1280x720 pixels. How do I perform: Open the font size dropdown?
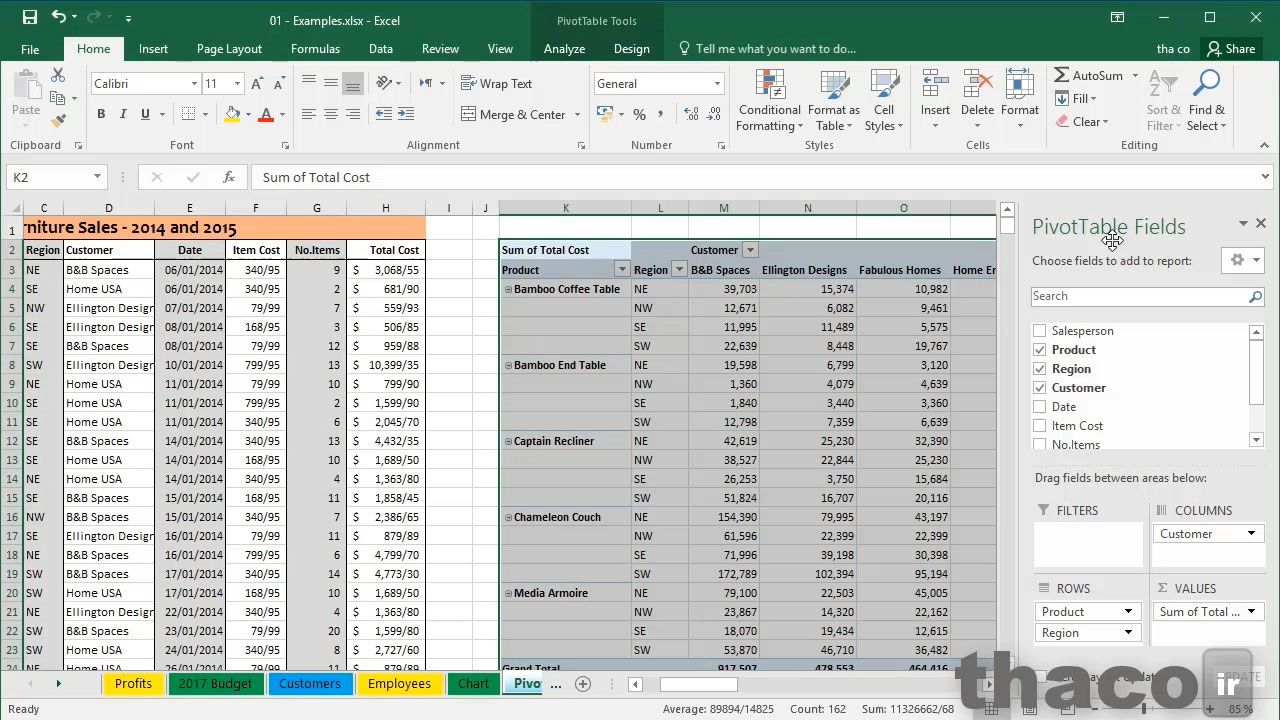point(237,84)
